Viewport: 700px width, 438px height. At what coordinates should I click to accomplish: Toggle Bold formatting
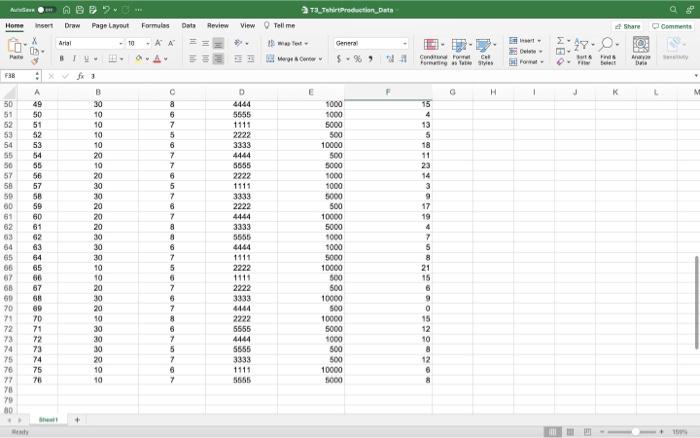62,58
